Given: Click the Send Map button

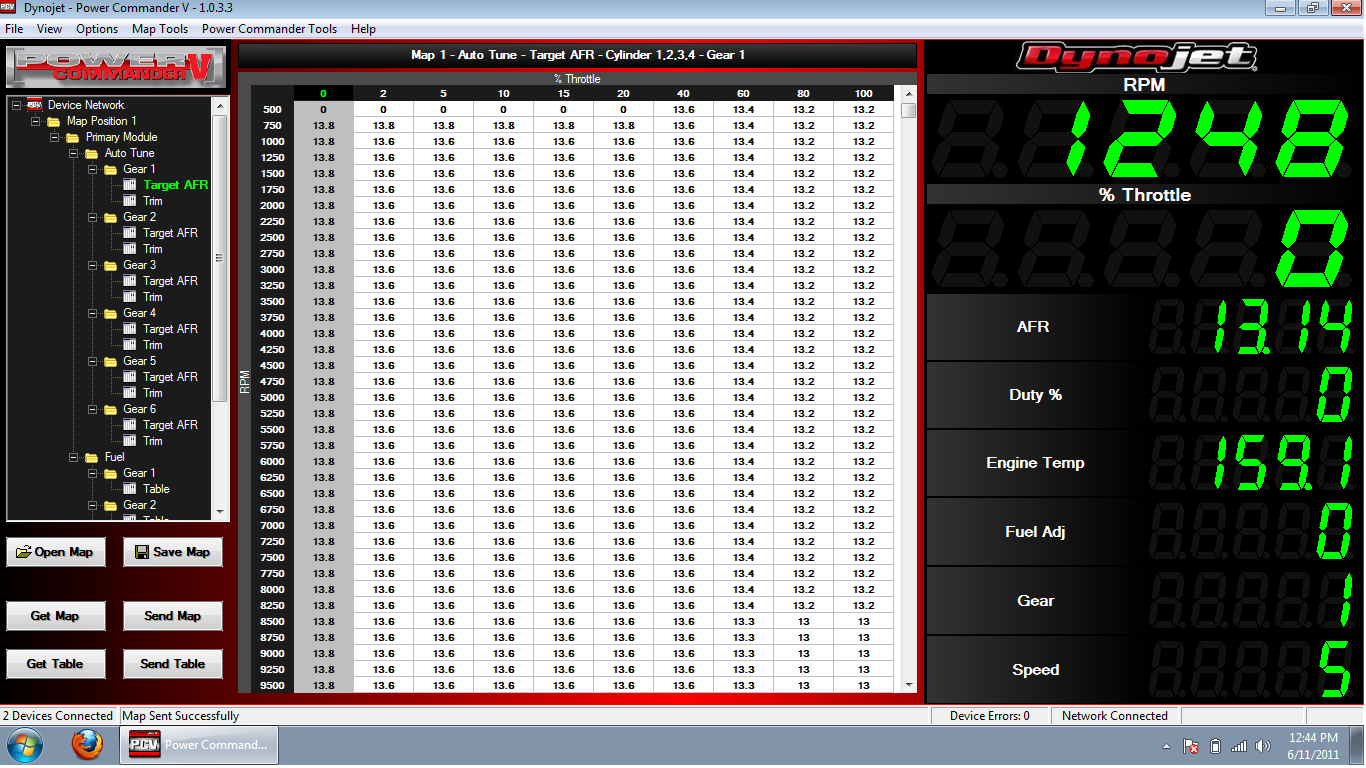Looking at the screenshot, I should [173, 616].
